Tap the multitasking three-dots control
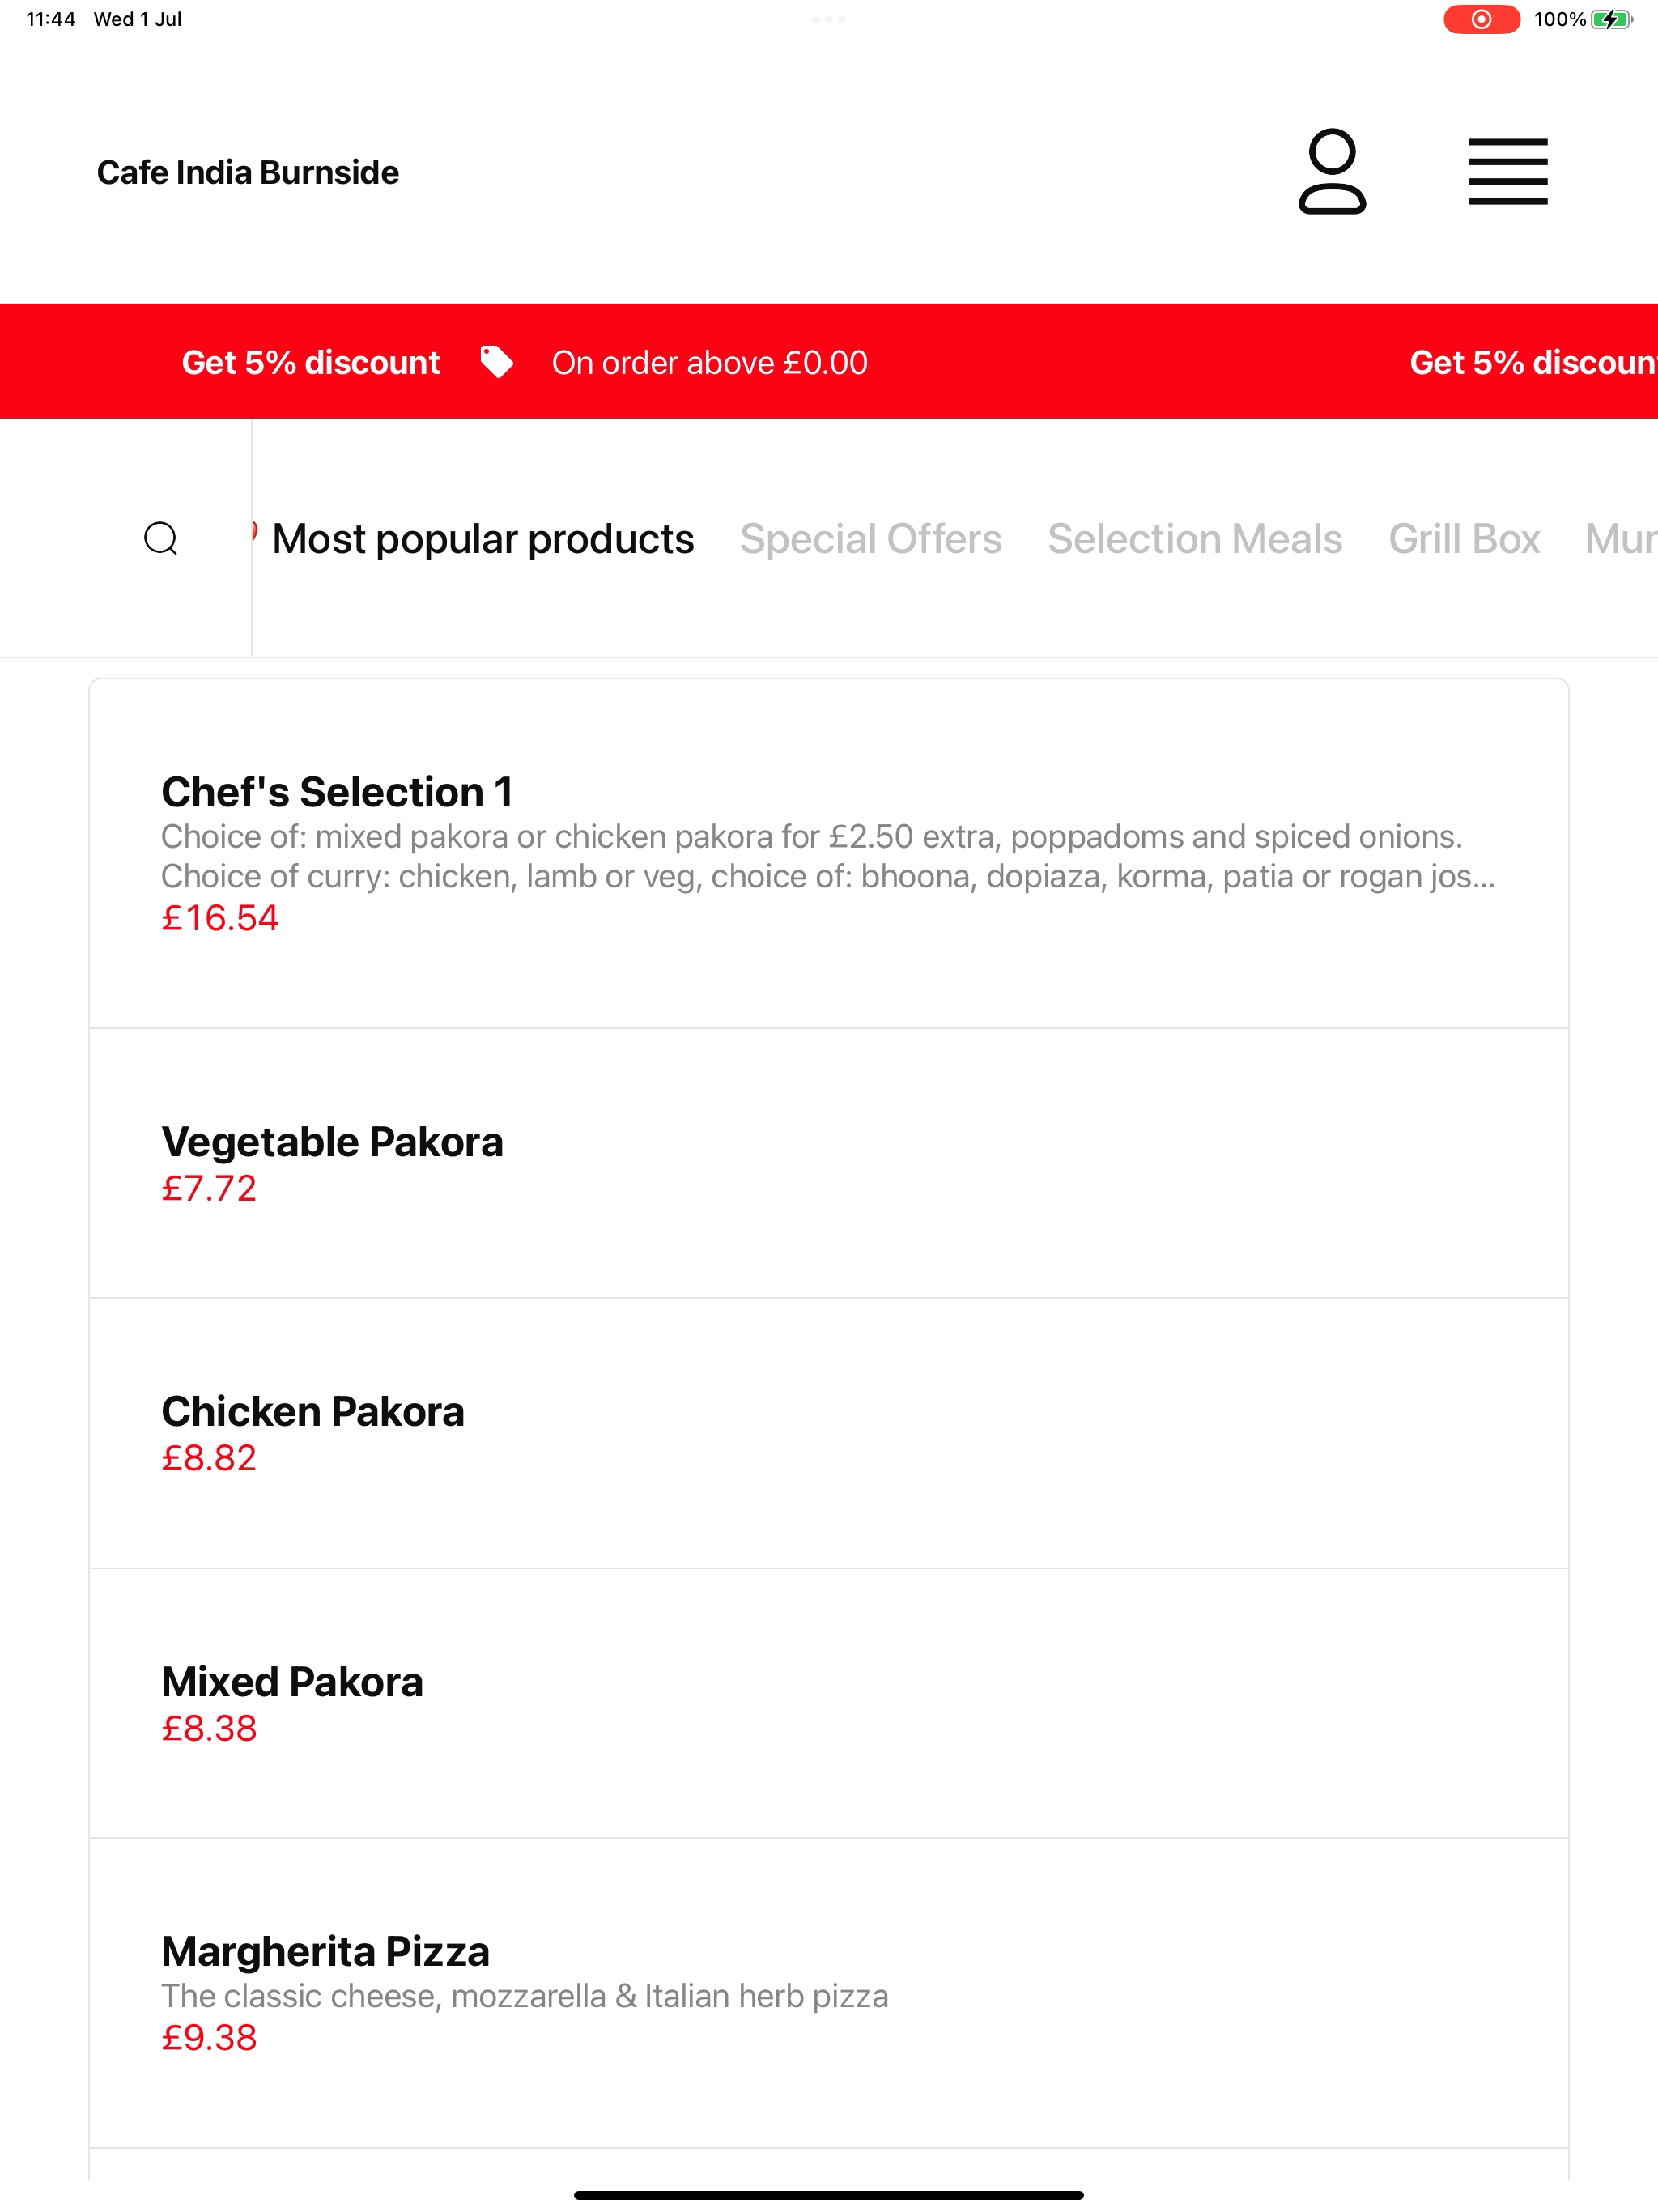Image resolution: width=1658 pixels, height=2212 pixels. pyautogui.click(x=829, y=19)
